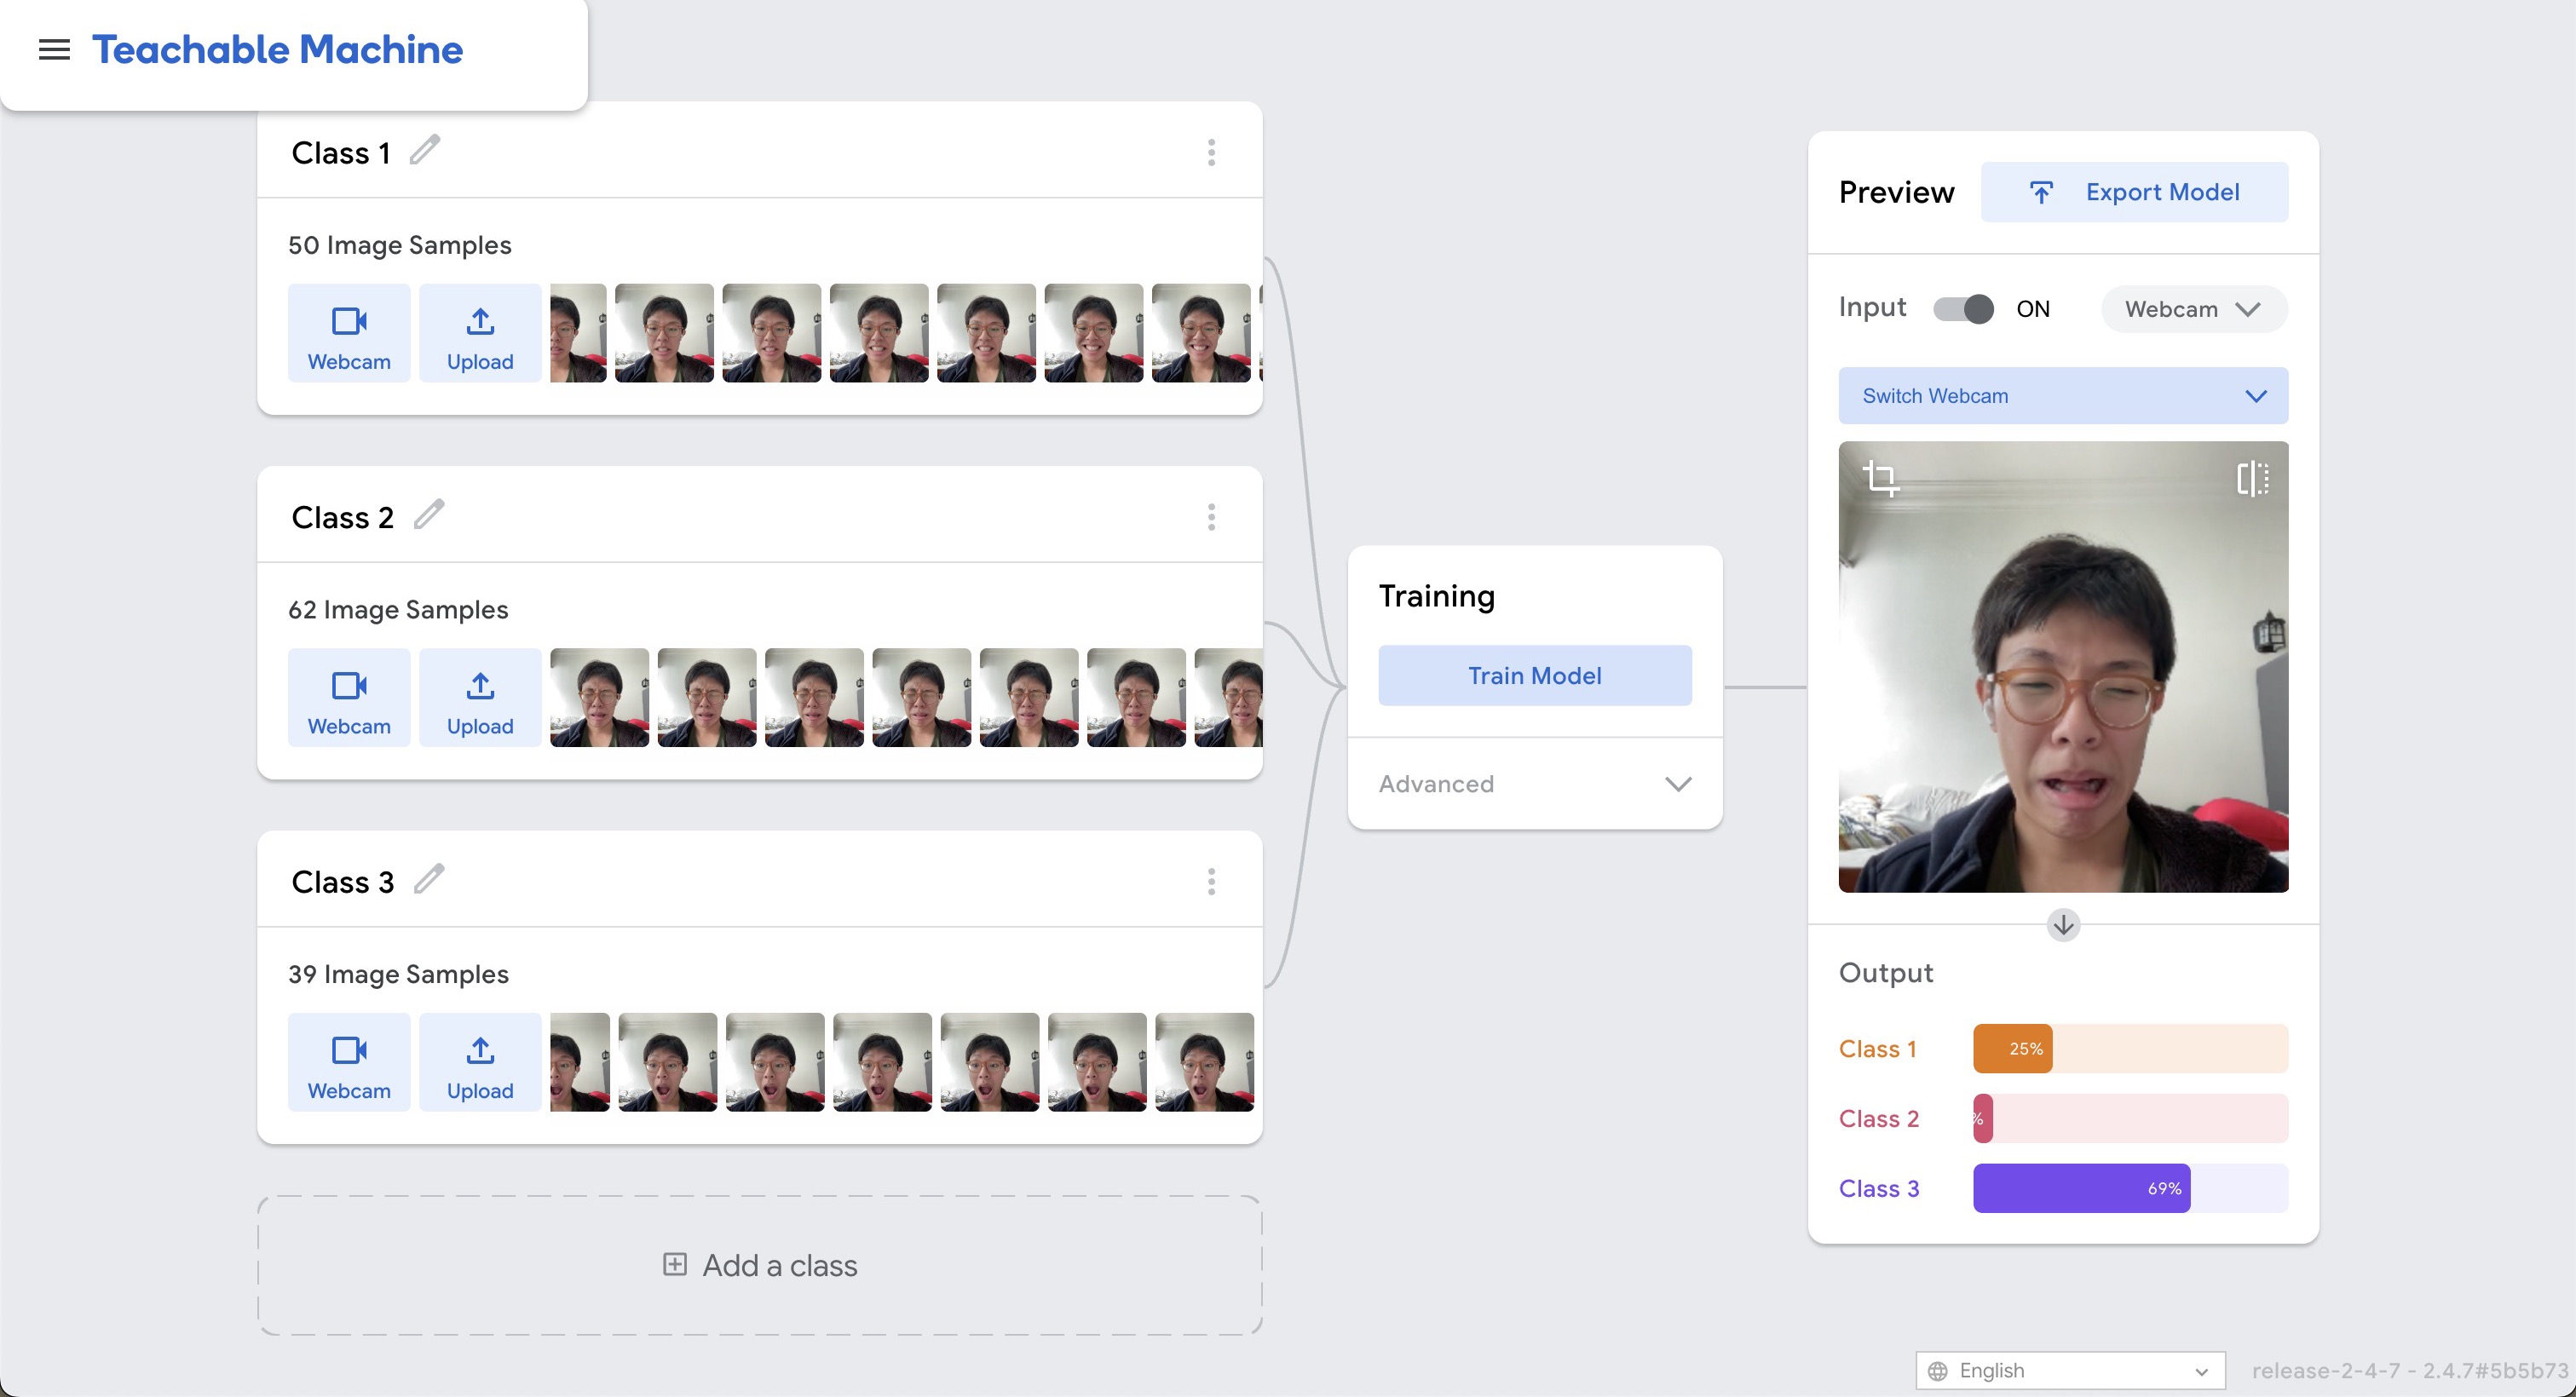Click the crop icon on webcam preview
This screenshot has width=2576, height=1397.
1881,478
